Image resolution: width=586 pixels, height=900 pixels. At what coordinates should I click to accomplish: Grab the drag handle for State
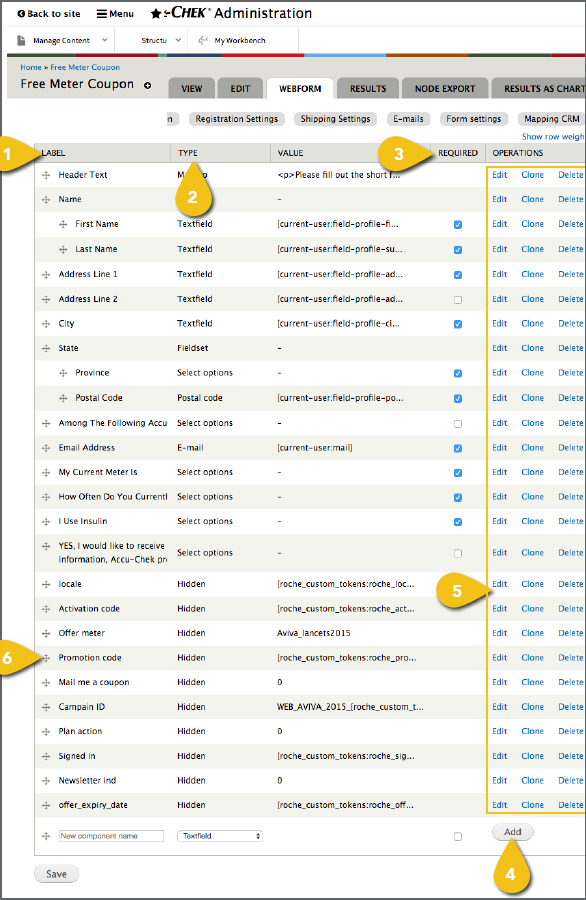46,348
